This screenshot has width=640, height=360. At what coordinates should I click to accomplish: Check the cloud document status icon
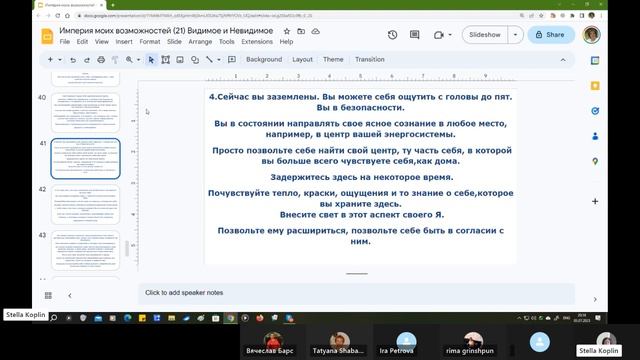(x=316, y=31)
